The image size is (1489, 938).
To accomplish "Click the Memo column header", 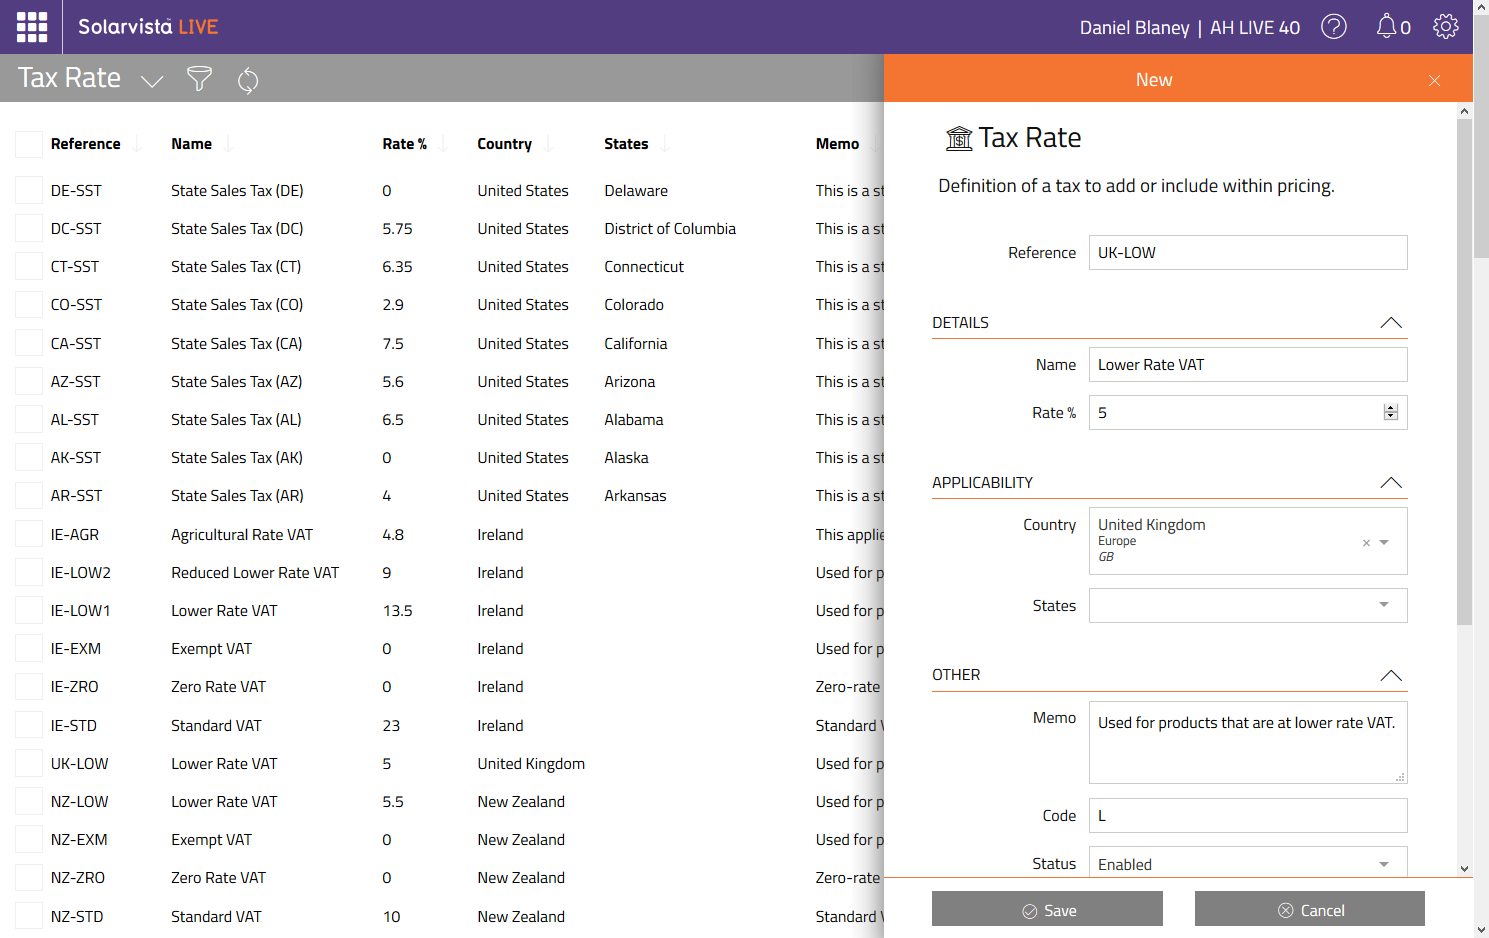I will 837,144.
